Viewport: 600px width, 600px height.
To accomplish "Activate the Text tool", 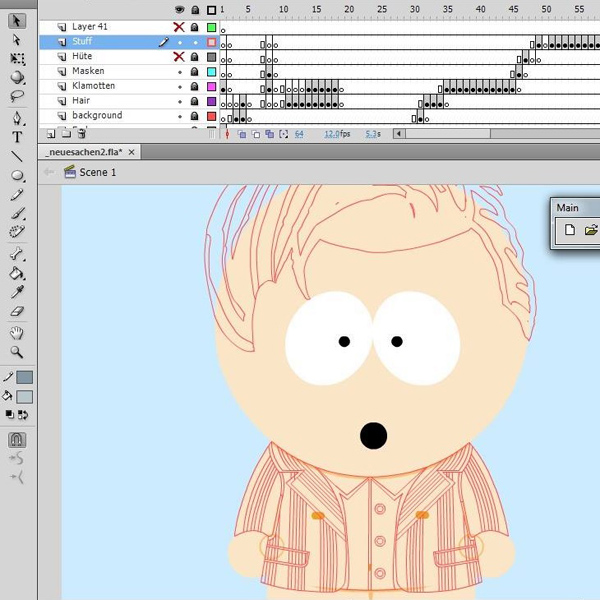I will [17, 137].
